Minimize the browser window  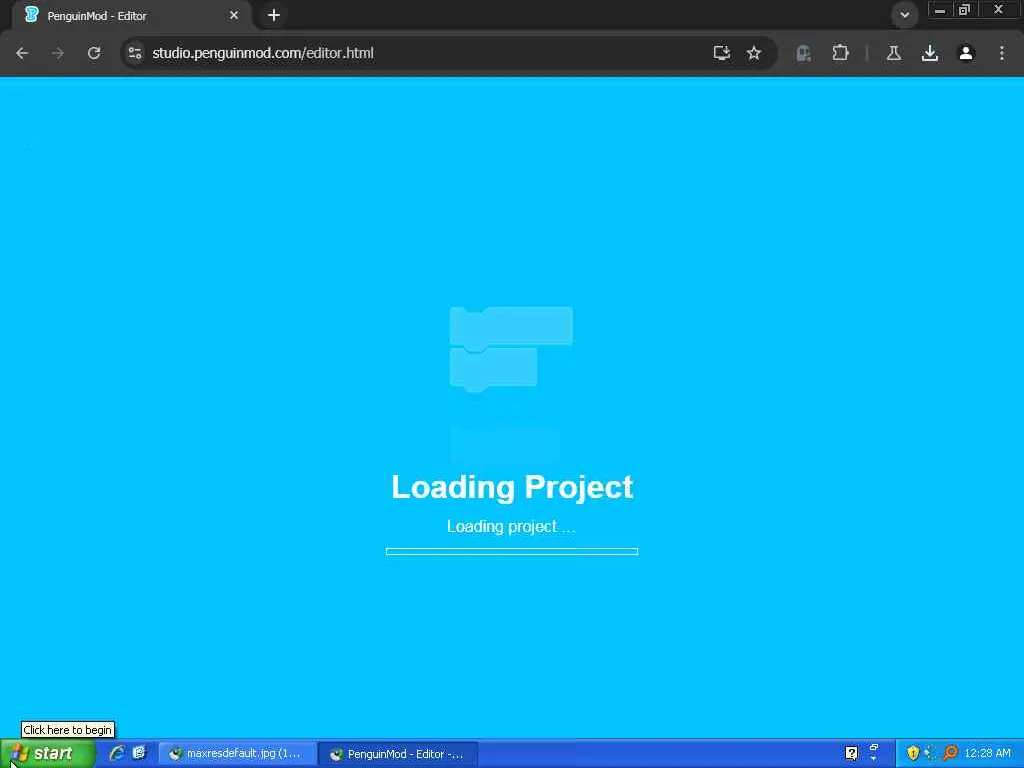(940, 10)
